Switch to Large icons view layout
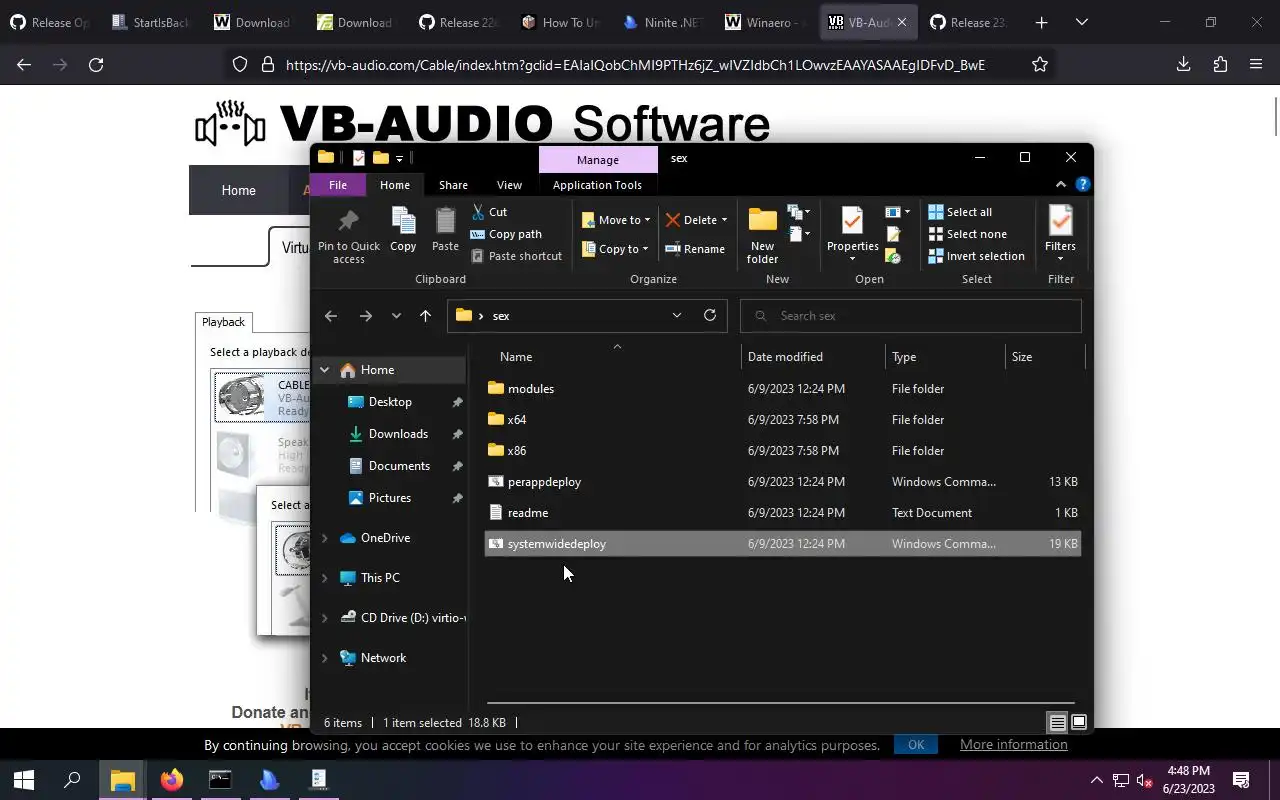The width and height of the screenshot is (1280, 800). point(1079,722)
